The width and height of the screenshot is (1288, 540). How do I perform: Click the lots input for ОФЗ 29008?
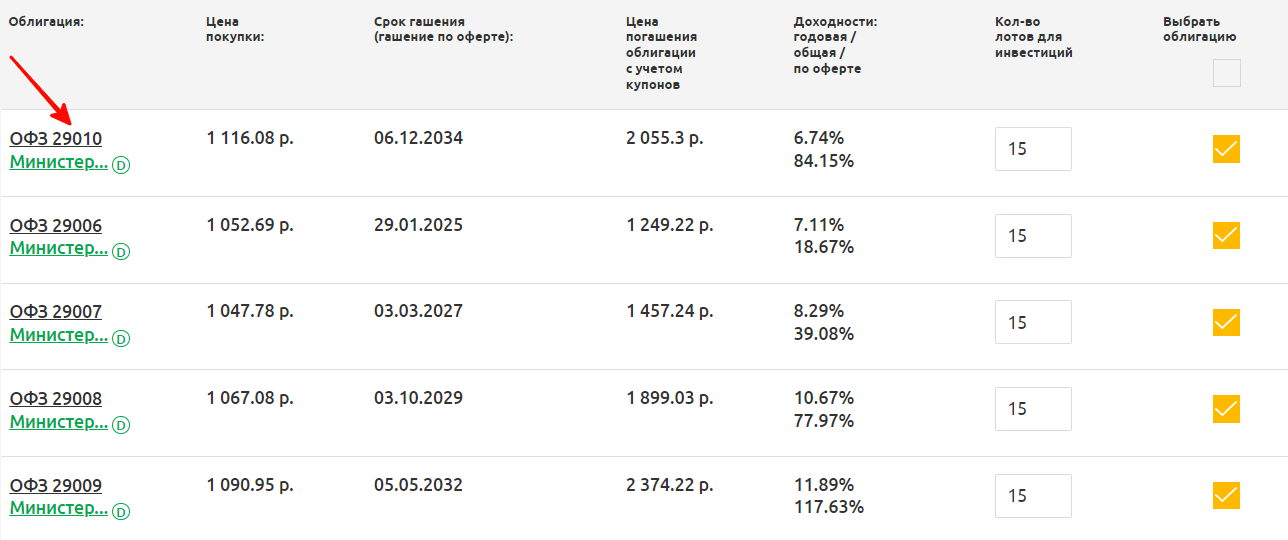1033,409
